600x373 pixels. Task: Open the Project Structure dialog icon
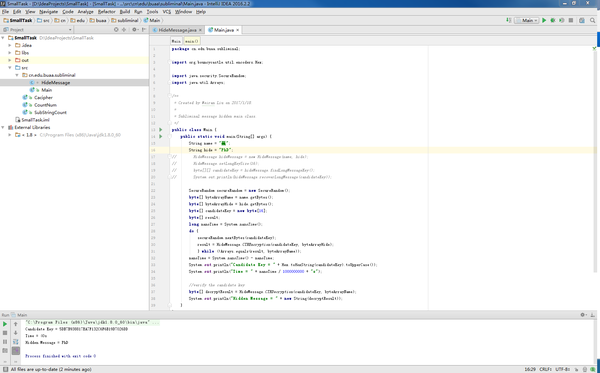[582, 20]
